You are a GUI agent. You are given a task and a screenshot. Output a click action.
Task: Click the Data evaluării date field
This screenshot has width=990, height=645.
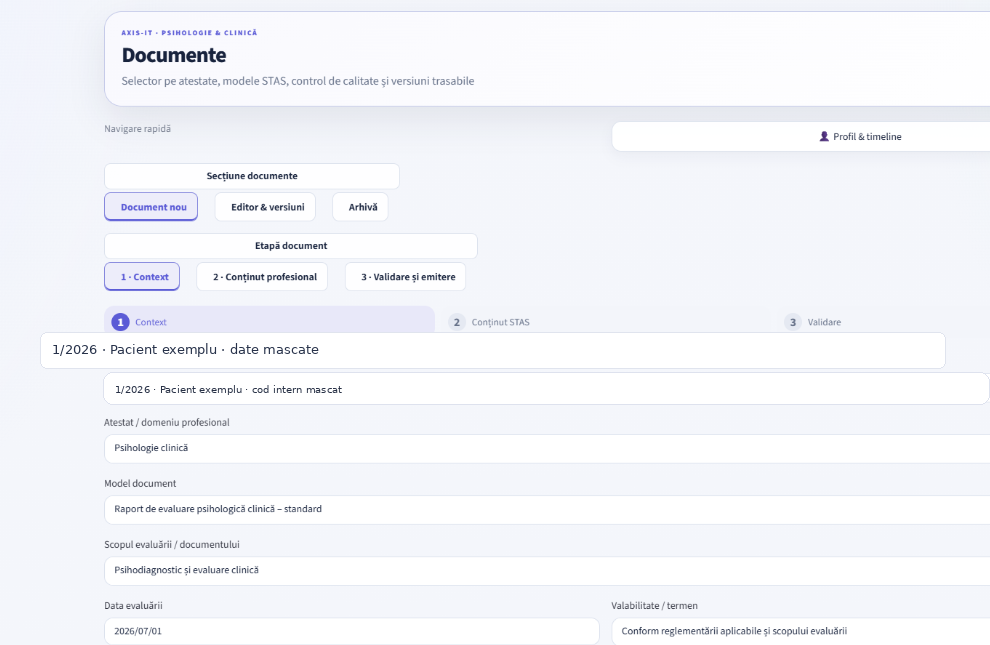coord(352,631)
